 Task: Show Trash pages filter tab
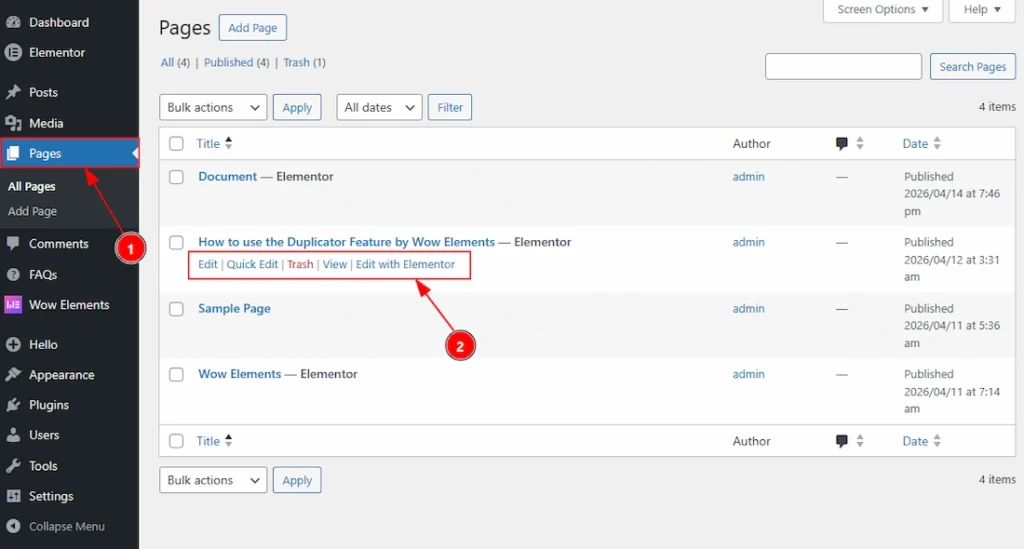296,62
